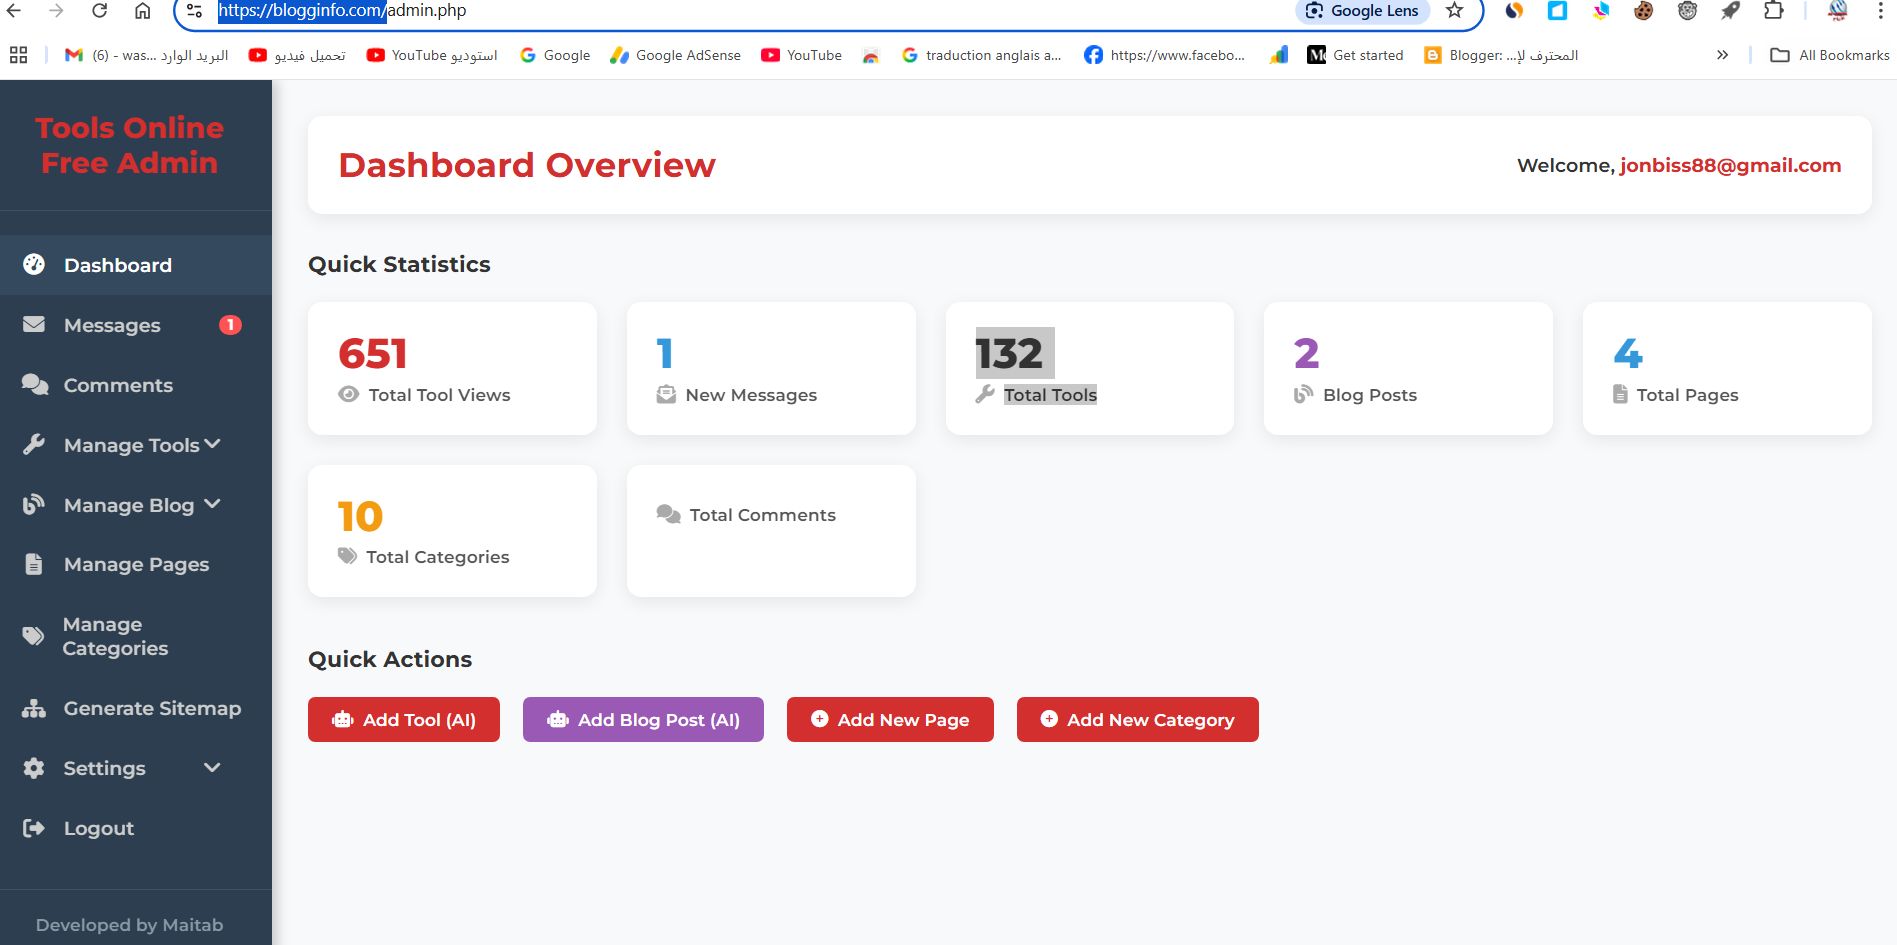The height and width of the screenshot is (945, 1897).
Task: Click the Add New Category button
Action: tap(1138, 720)
